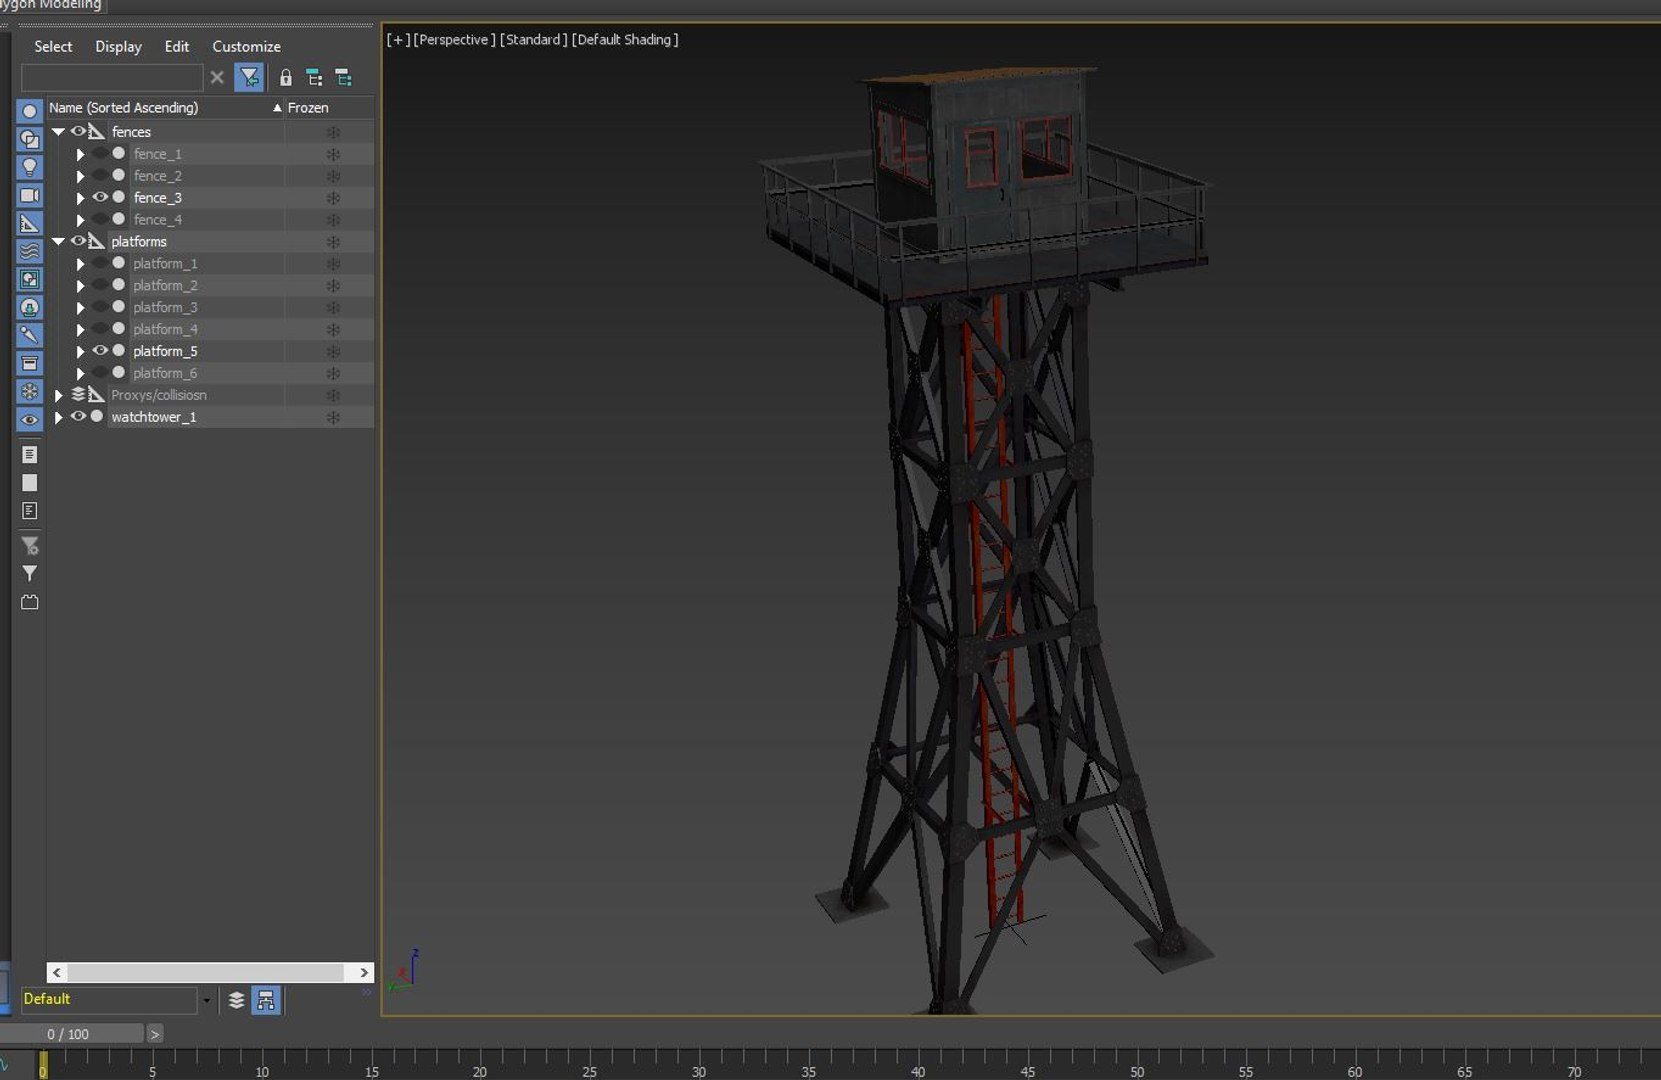1661x1080 pixels.
Task: Toggle the Display Groups filter icon
Action: (x=29, y=279)
